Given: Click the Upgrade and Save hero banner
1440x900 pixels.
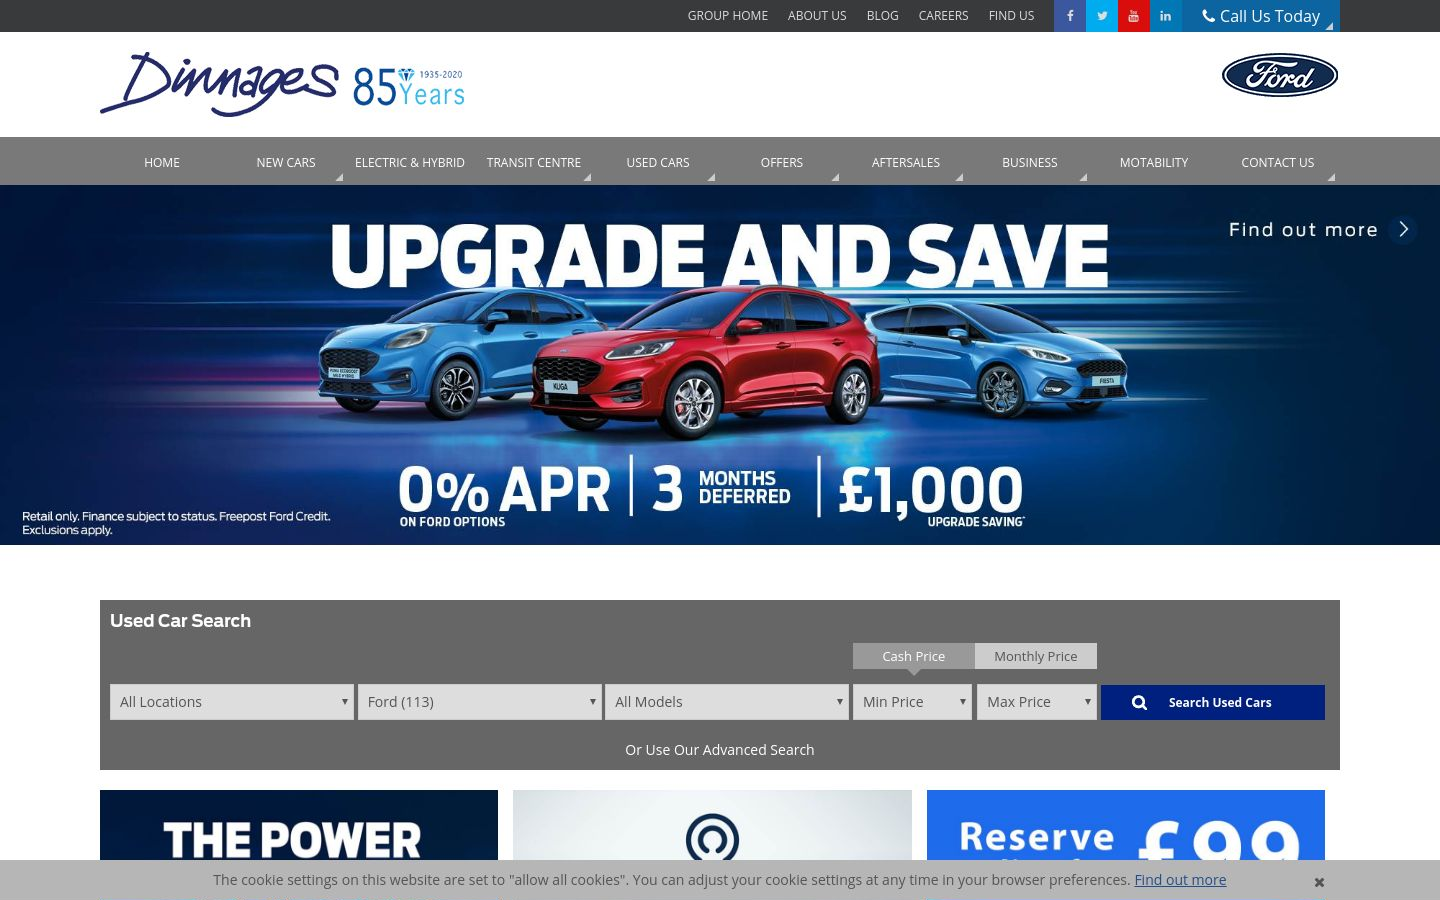Looking at the screenshot, I should [720, 365].
